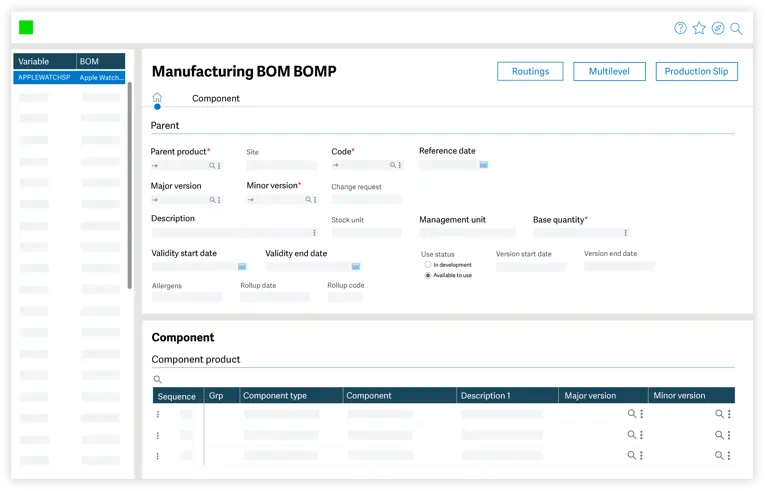This screenshot has height=491, width=765.
Task: Select APPLEWATCHSP row in left list
Action: tap(68, 77)
